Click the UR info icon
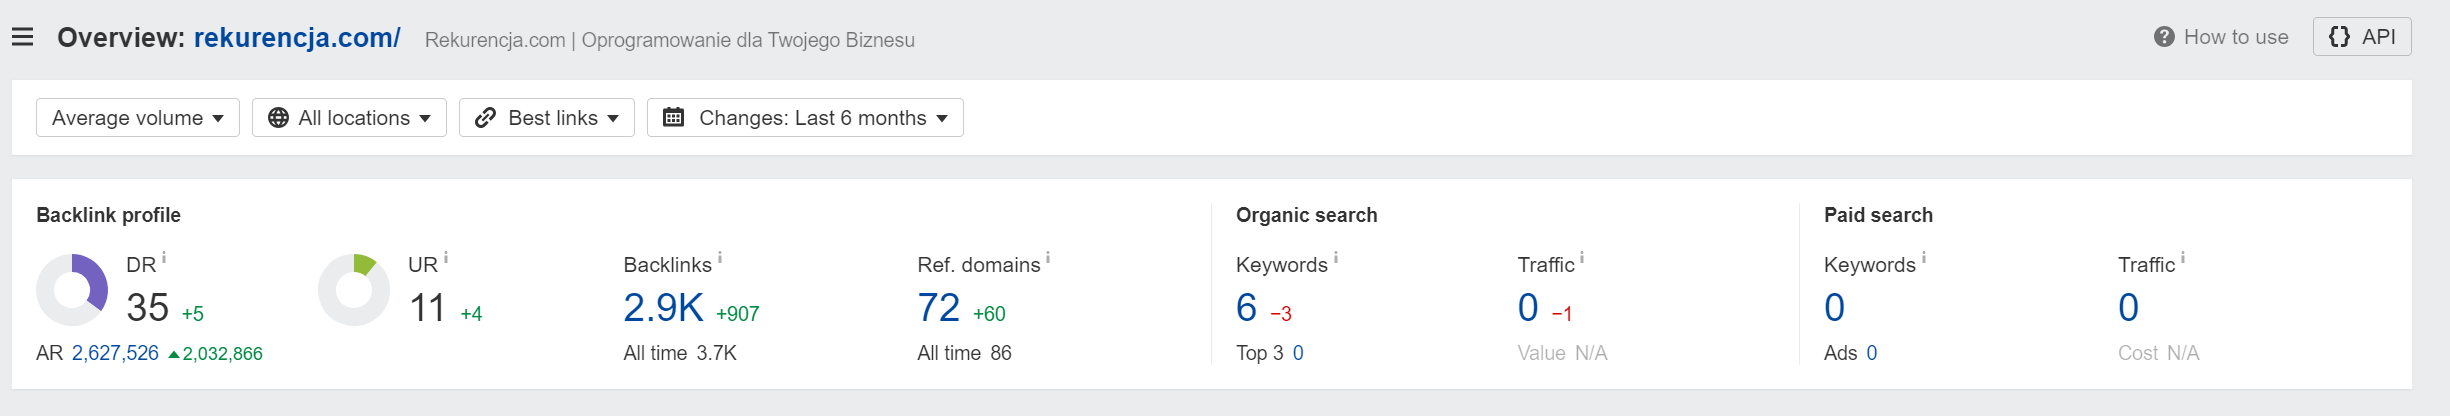 (446, 258)
